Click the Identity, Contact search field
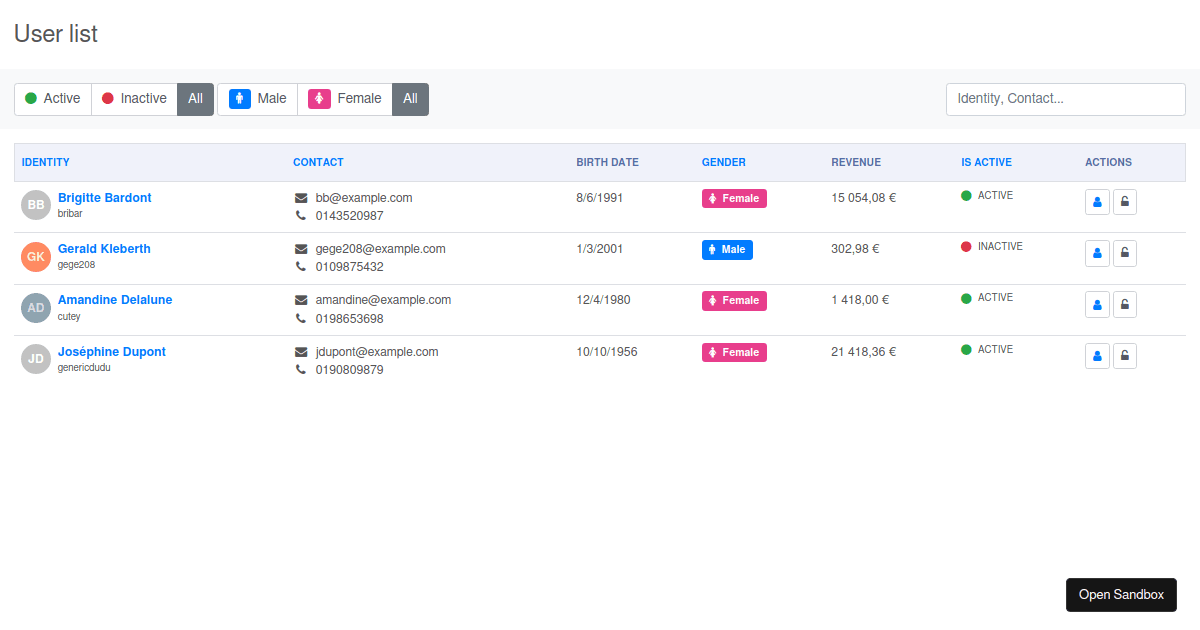The image size is (1200, 630). (x=1065, y=99)
